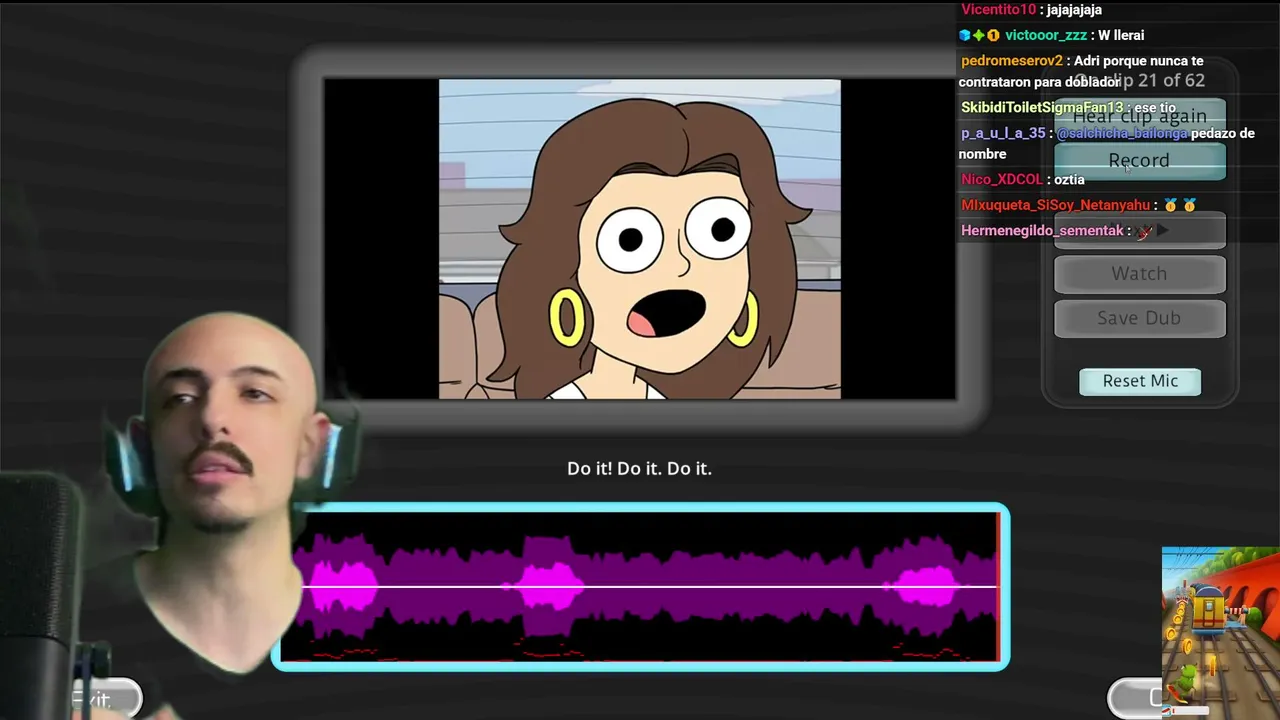Click the "Do it! Do it. Do it." subtitle
Screen dimensions: 1280x720
pos(639,468)
